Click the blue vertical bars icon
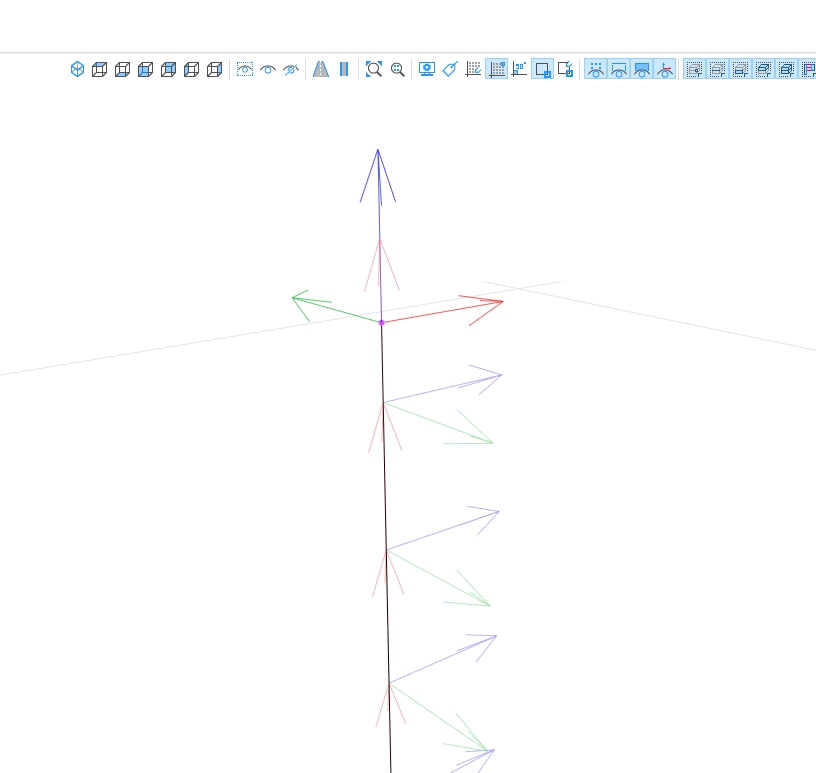This screenshot has height=773, width=816. click(344, 69)
